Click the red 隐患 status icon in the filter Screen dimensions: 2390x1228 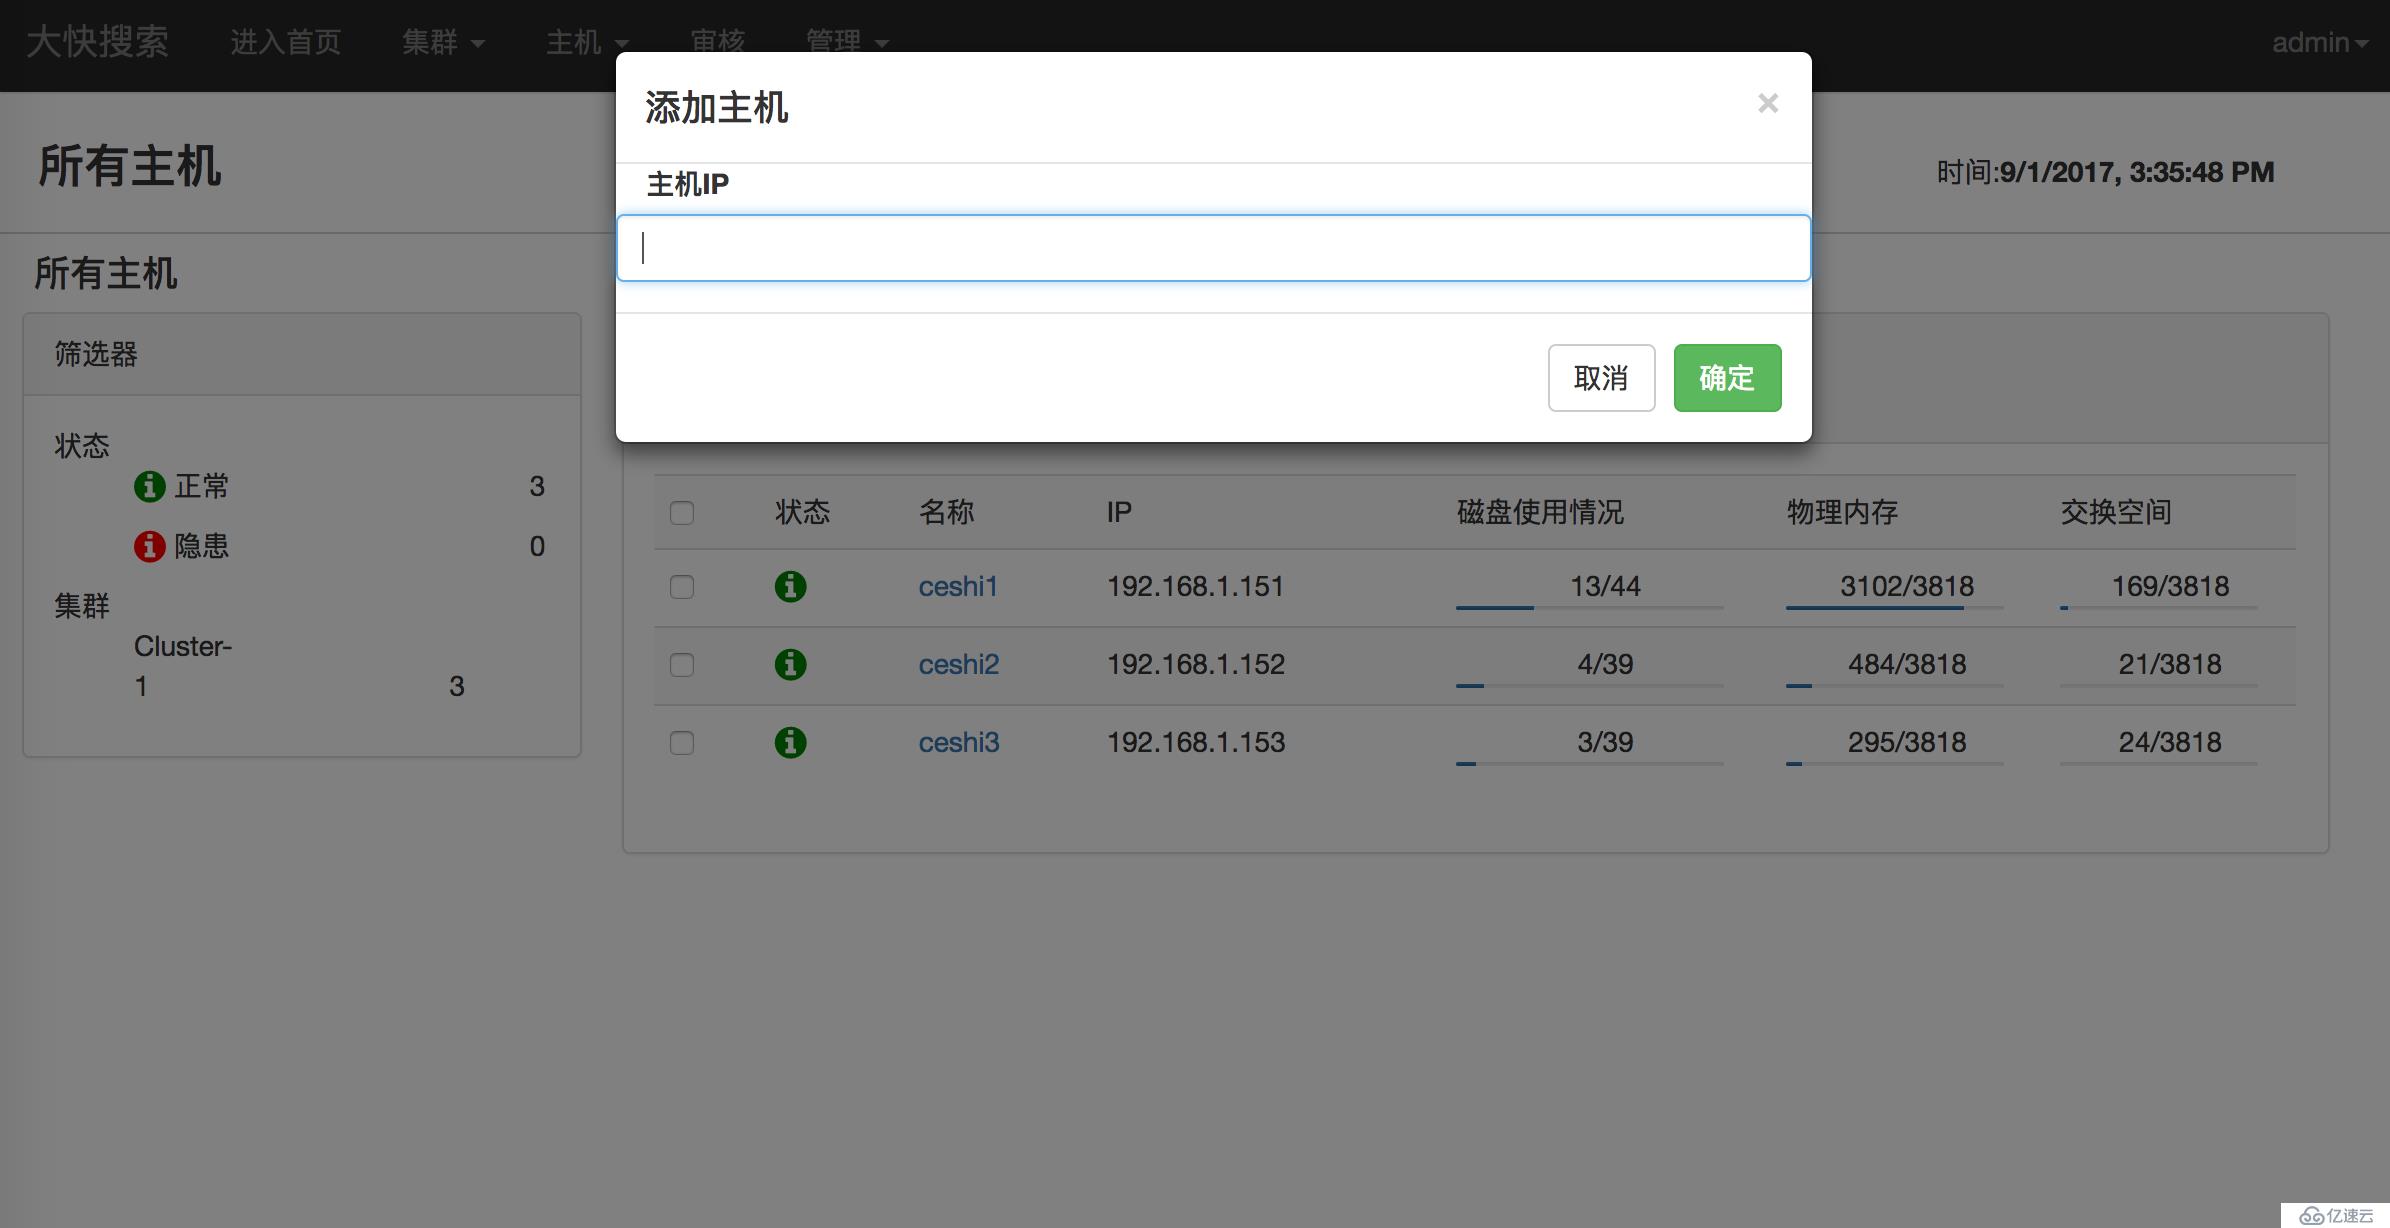pyautogui.click(x=149, y=546)
